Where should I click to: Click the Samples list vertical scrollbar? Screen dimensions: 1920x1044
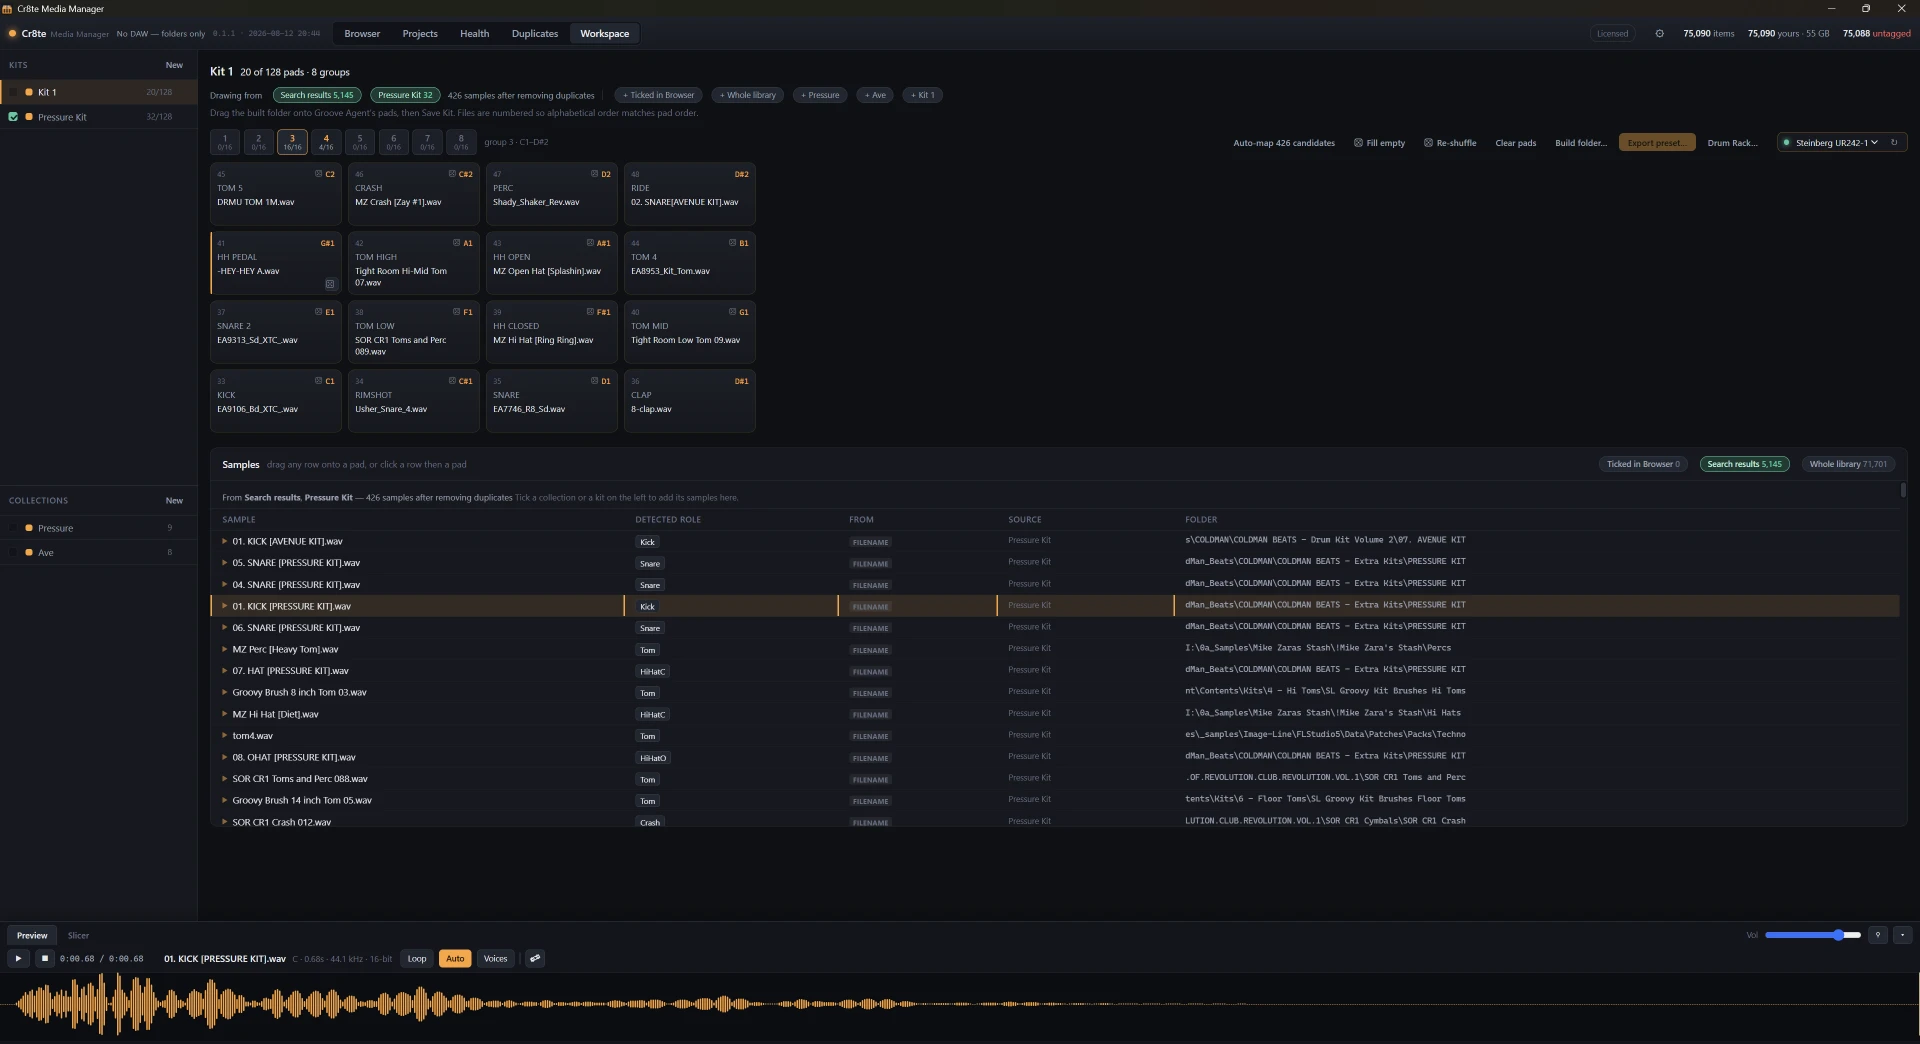[1903, 490]
